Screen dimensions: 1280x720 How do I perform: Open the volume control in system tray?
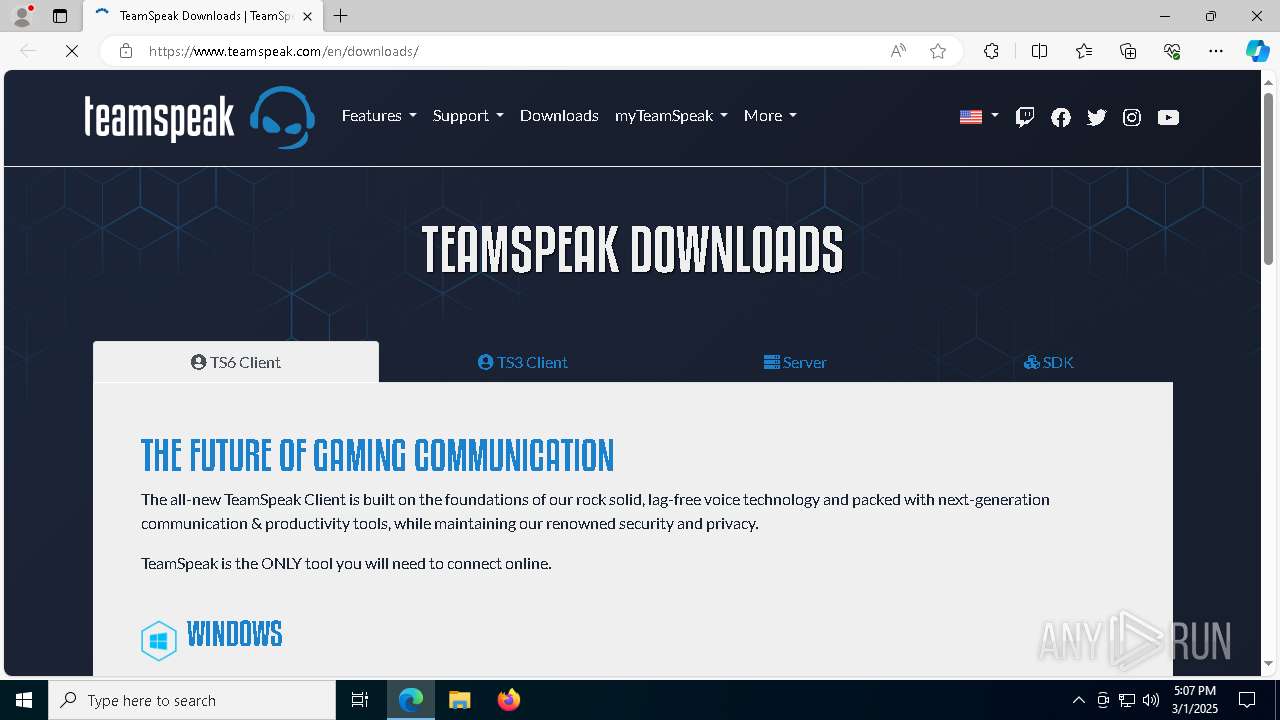pos(1151,700)
